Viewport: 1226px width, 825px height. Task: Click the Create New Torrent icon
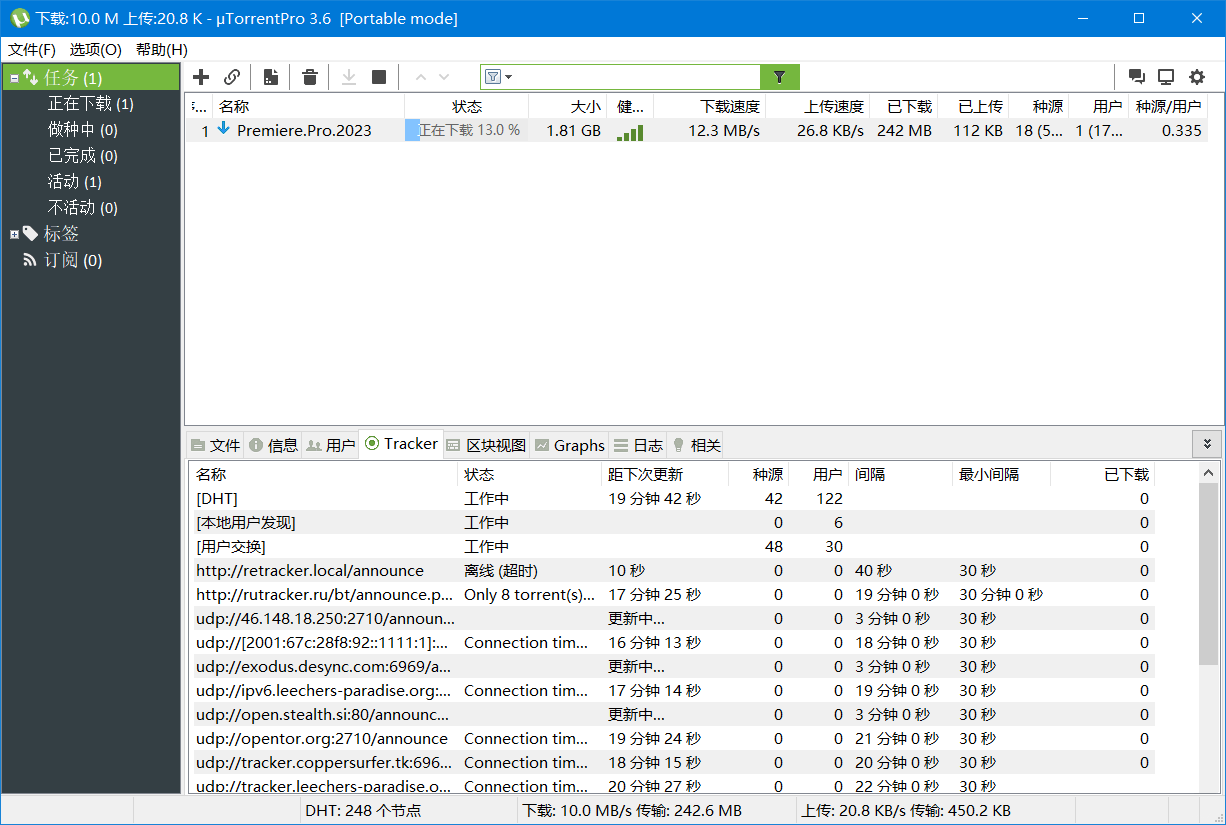point(270,76)
